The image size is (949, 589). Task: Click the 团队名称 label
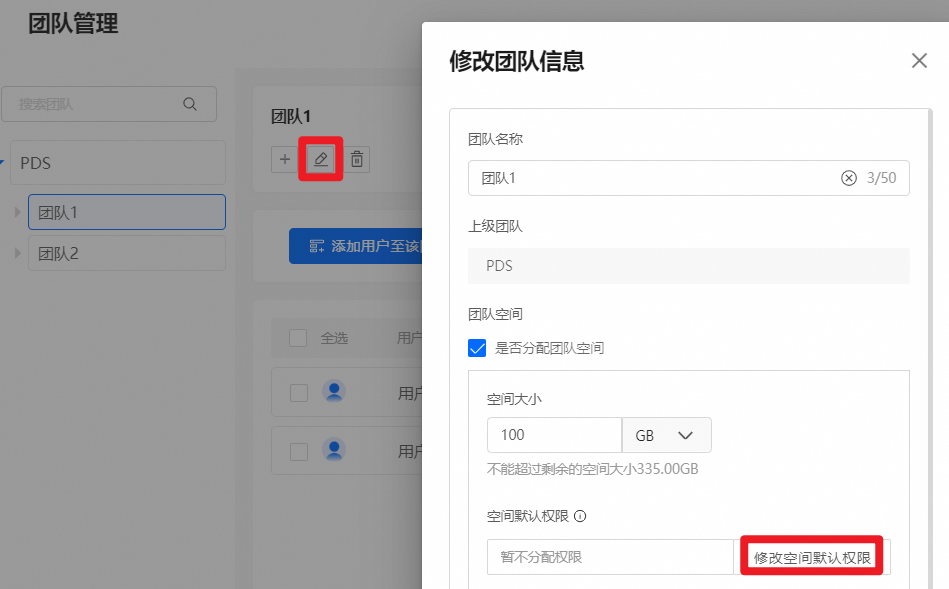[495, 139]
